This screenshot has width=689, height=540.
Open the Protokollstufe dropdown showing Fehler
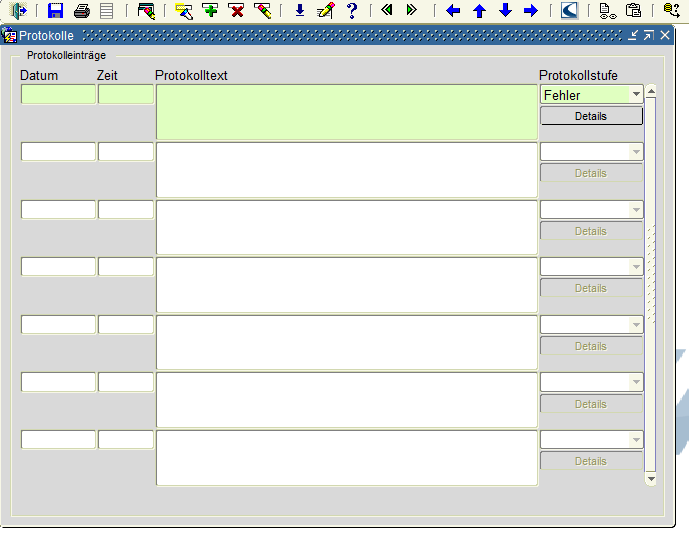tap(636, 95)
